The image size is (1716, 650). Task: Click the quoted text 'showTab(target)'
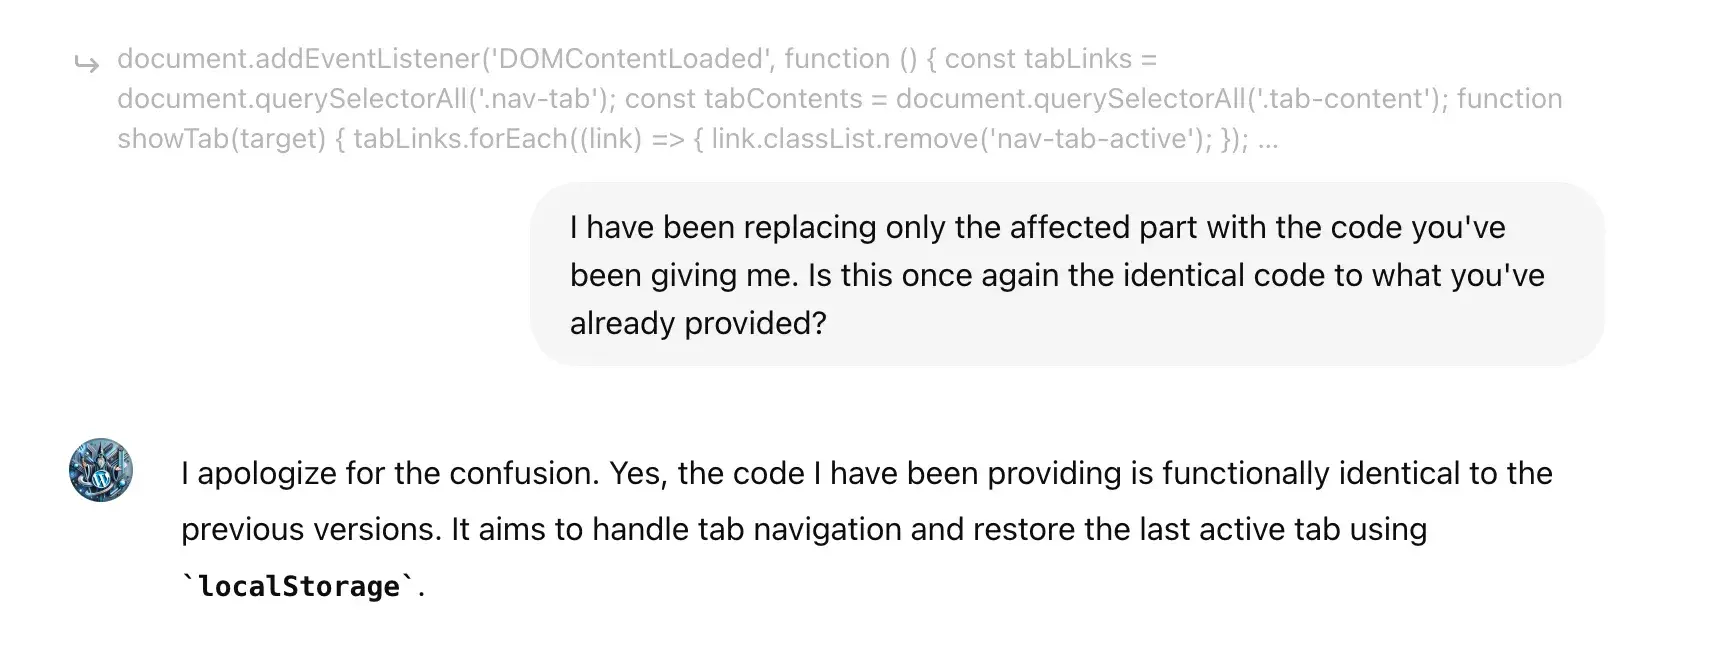coord(222,139)
